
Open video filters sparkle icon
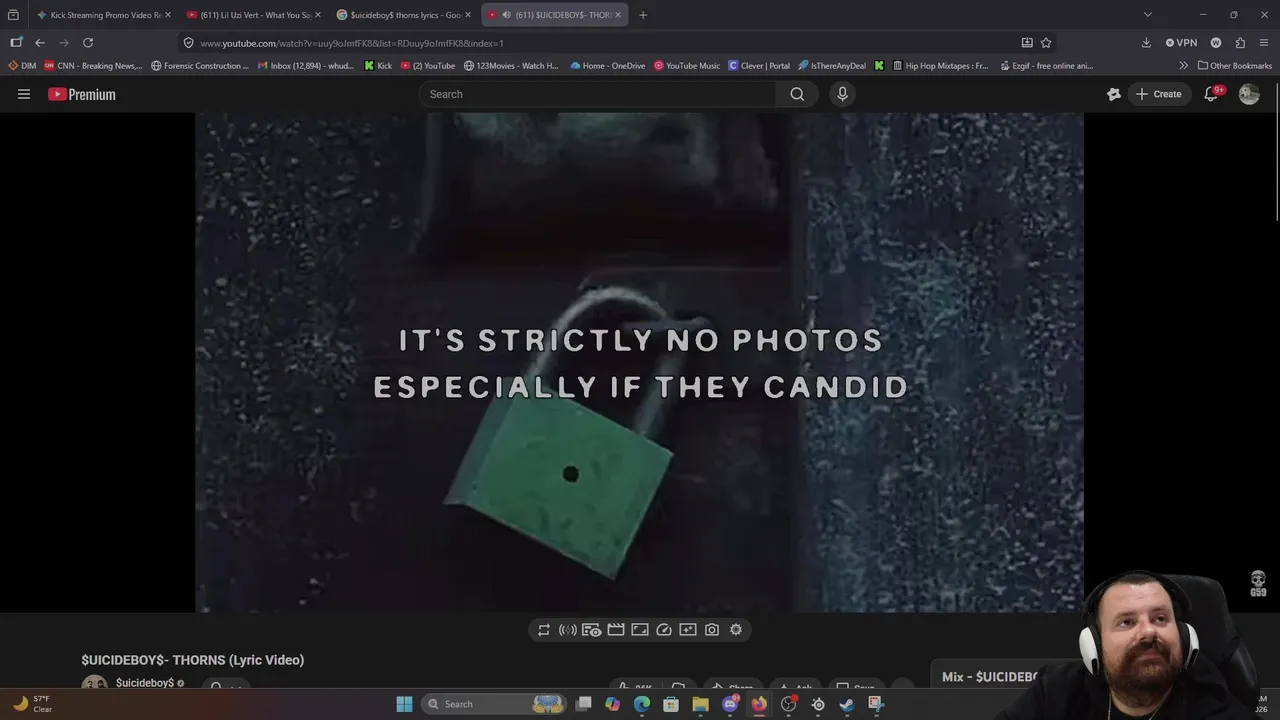coord(688,630)
